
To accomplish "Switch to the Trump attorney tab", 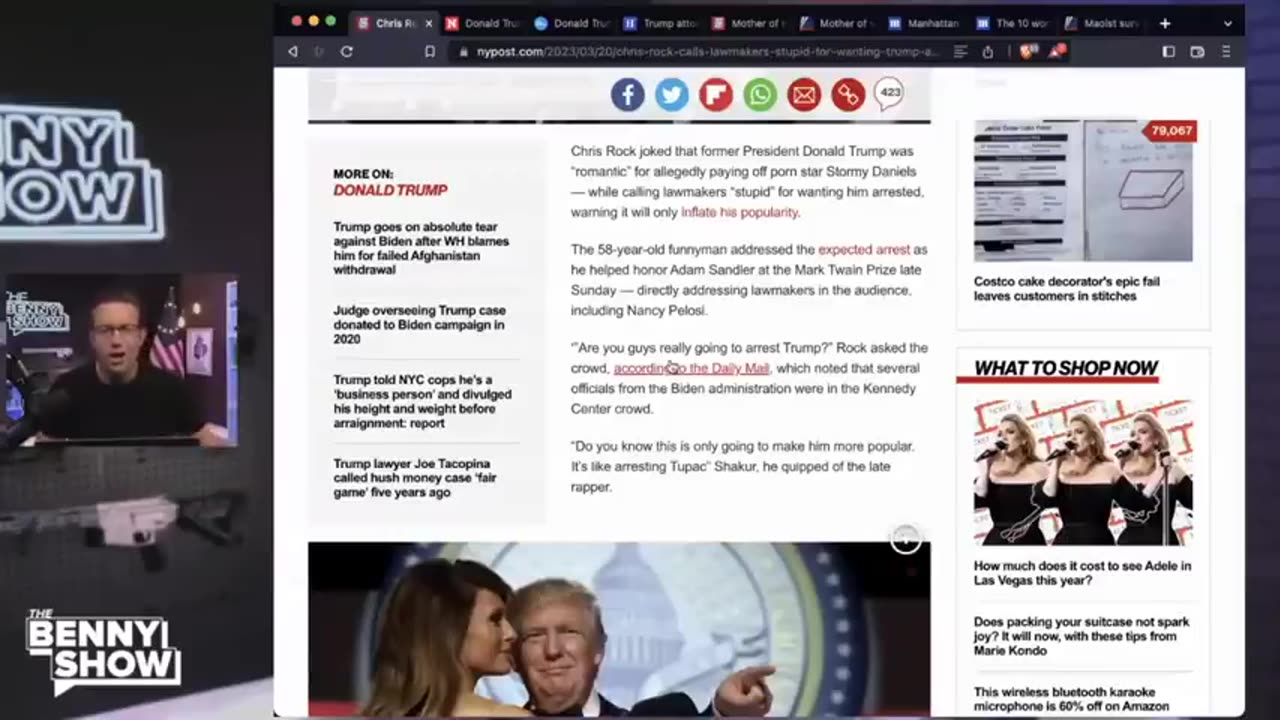I will click(660, 23).
